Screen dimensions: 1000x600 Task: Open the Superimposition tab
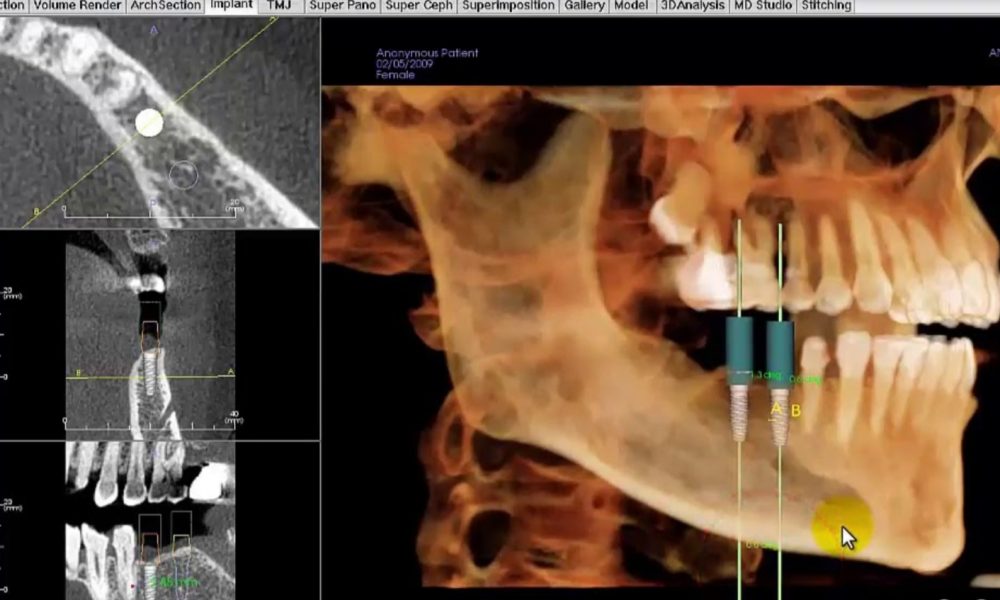508,6
